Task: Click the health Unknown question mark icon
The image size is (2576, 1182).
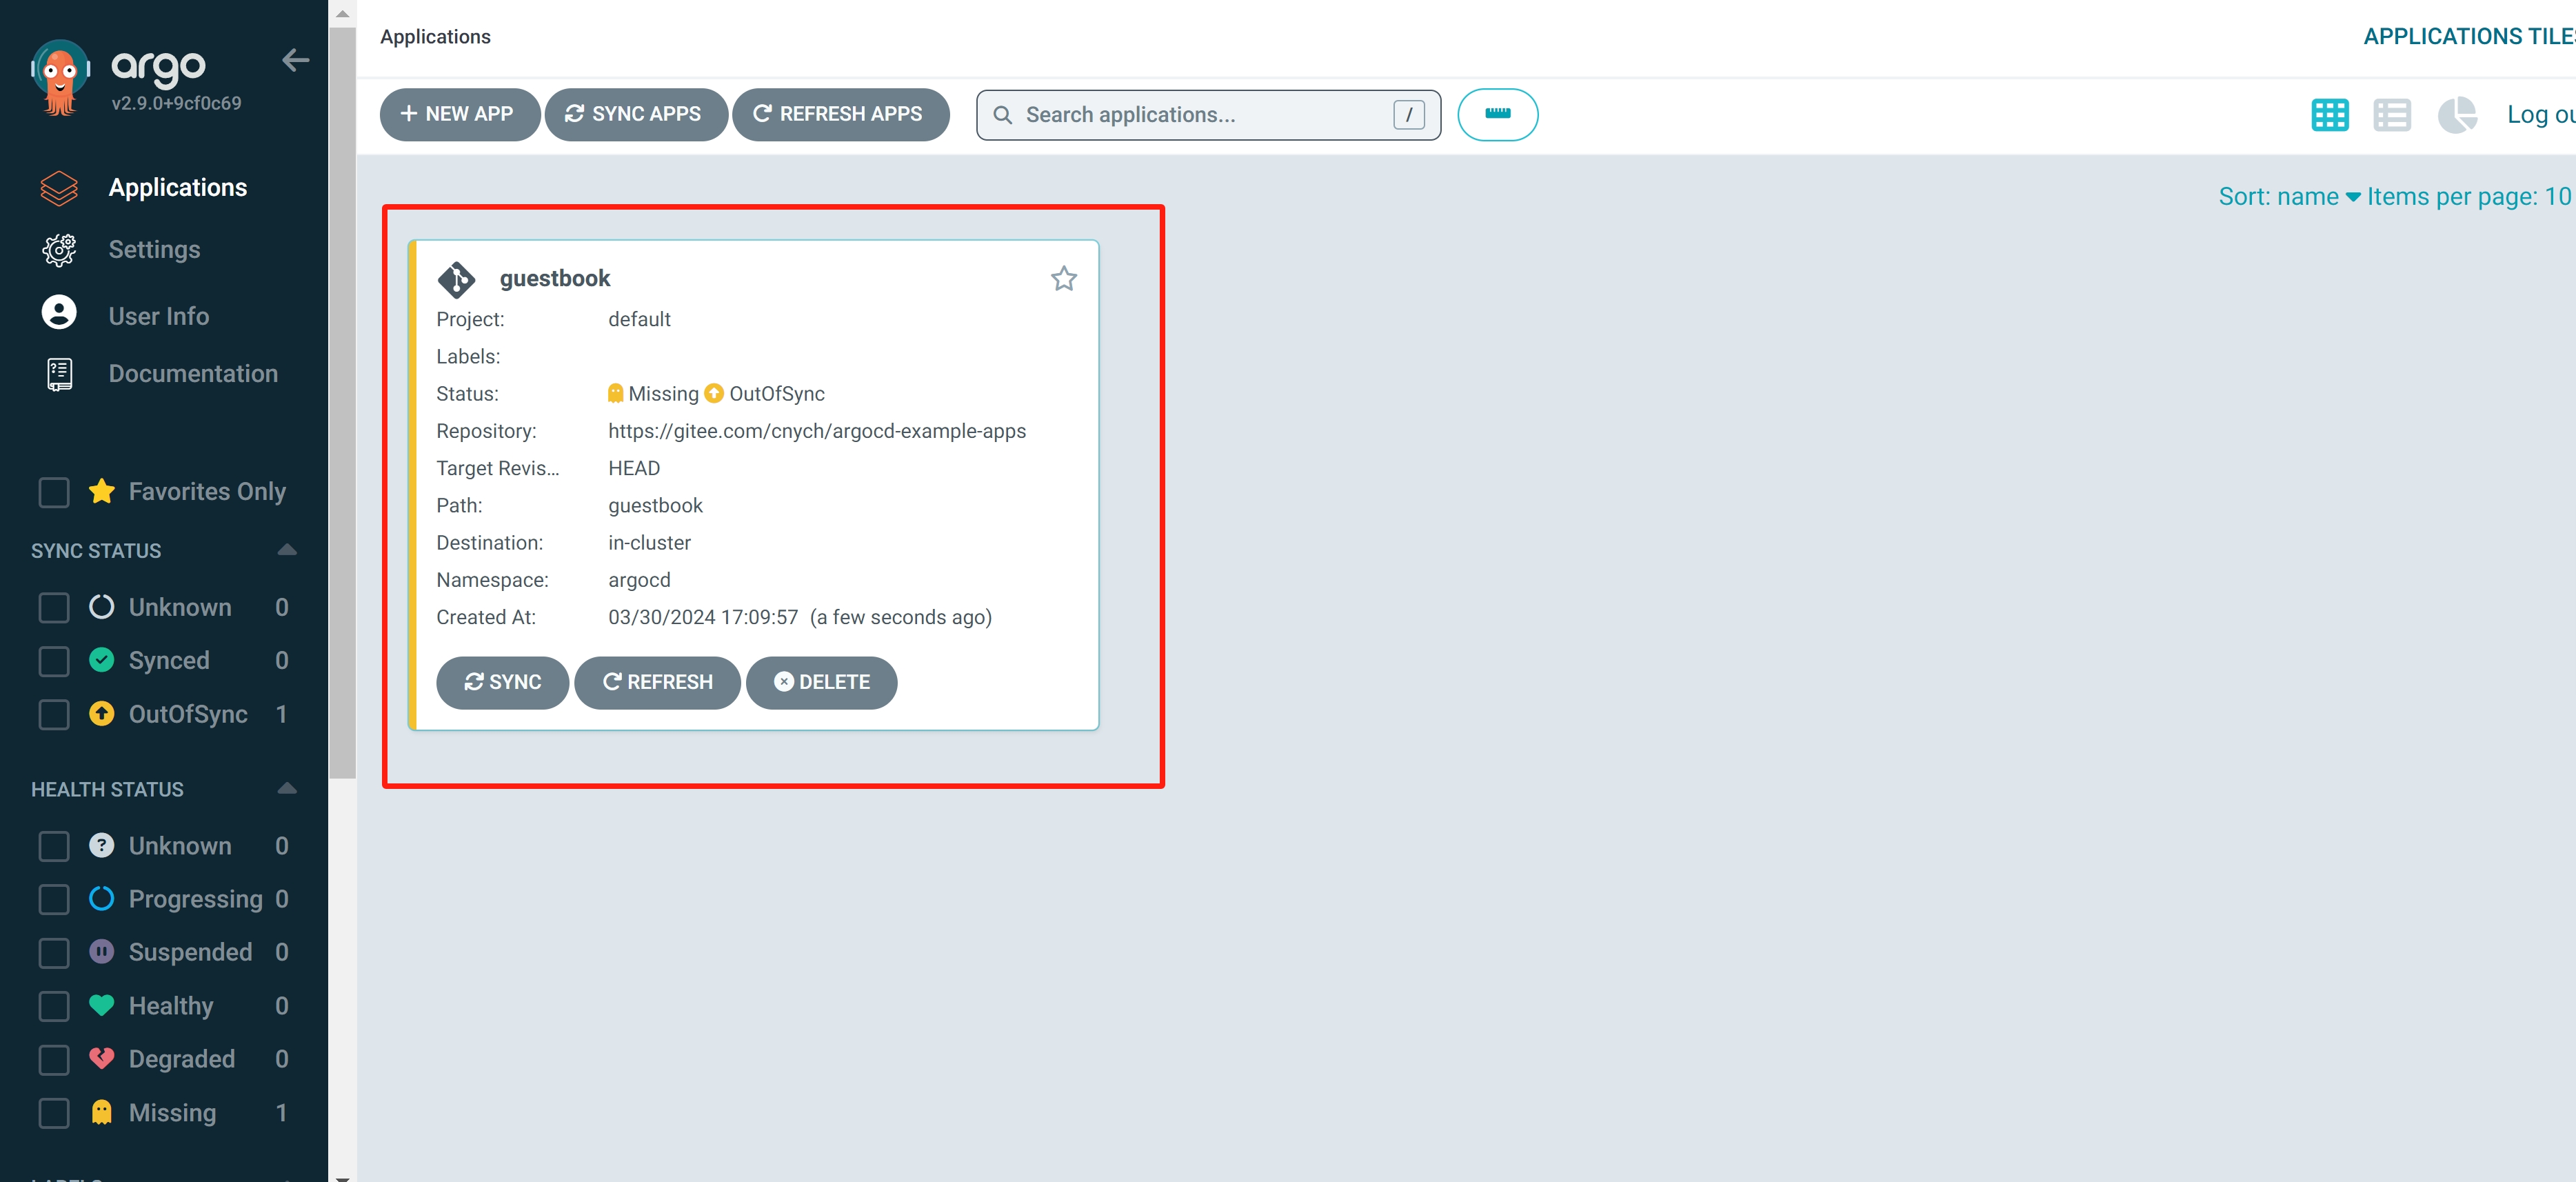Action: (x=101, y=845)
